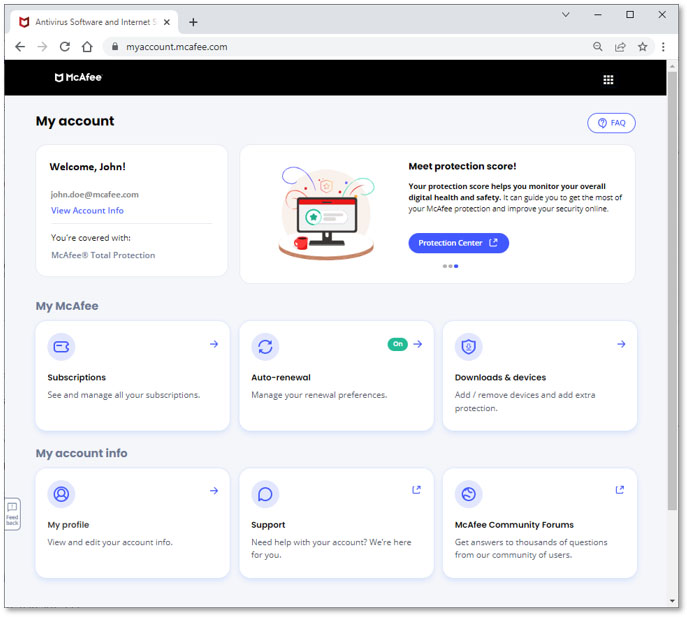Screen dimensions: 687x617
Task: Toggle the Auto-renewal On switch
Action: (x=398, y=344)
